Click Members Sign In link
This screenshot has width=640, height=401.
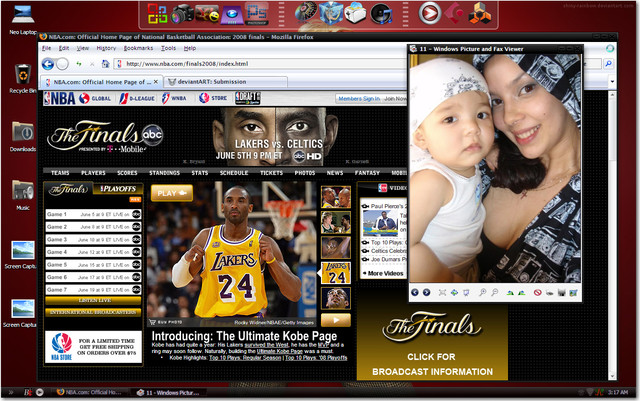(x=358, y=99)
